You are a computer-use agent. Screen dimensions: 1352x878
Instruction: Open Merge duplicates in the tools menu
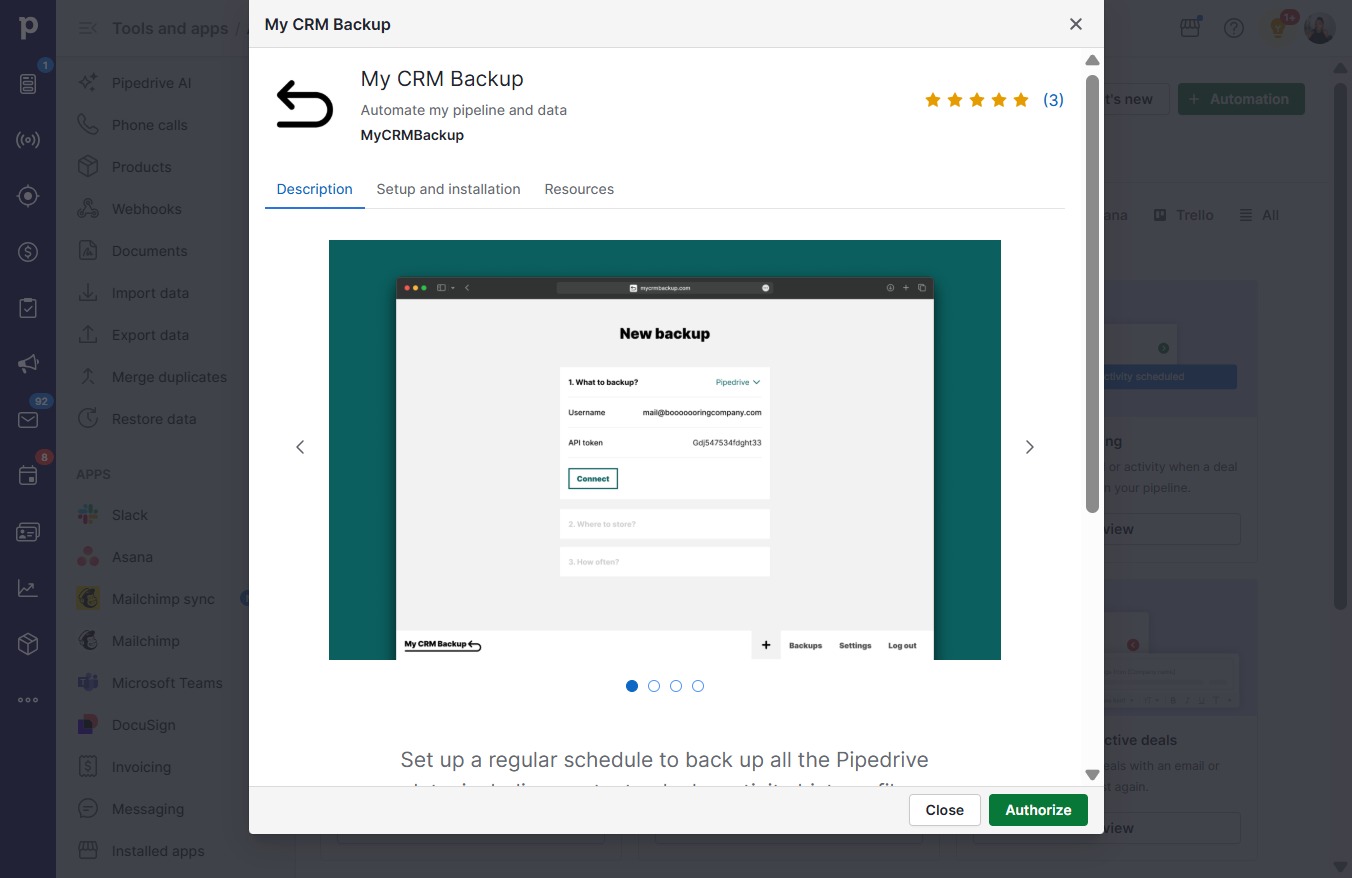169,377
